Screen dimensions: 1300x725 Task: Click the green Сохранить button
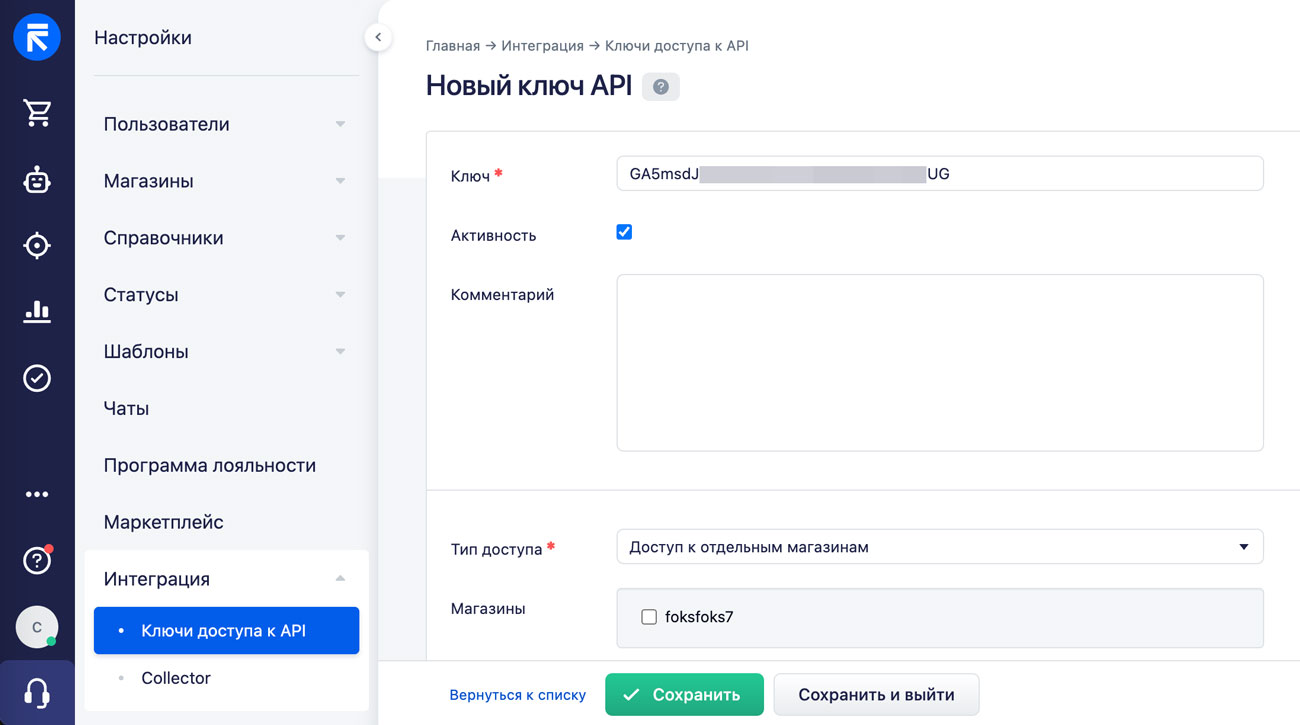pos(684,694)
